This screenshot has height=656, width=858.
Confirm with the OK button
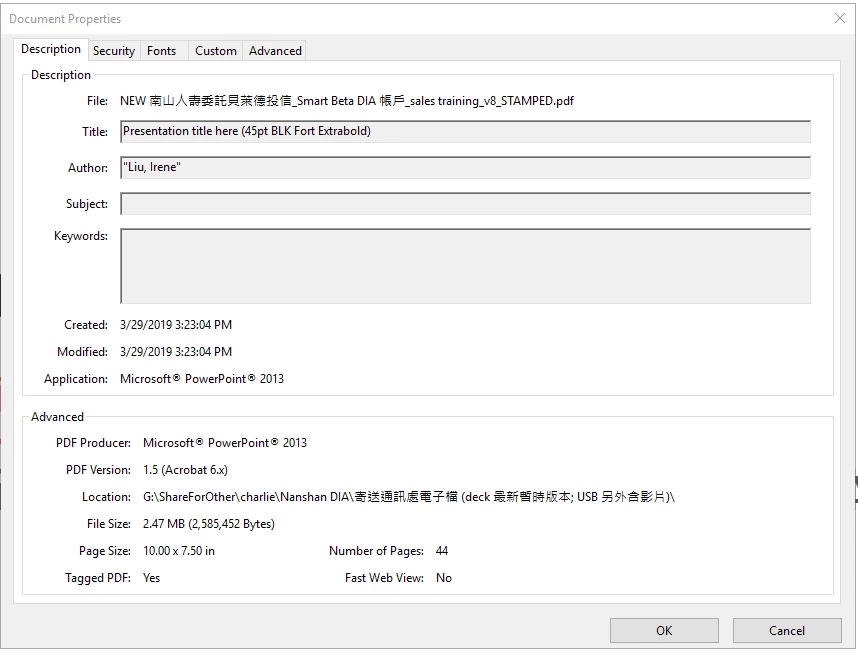[664, 630]
